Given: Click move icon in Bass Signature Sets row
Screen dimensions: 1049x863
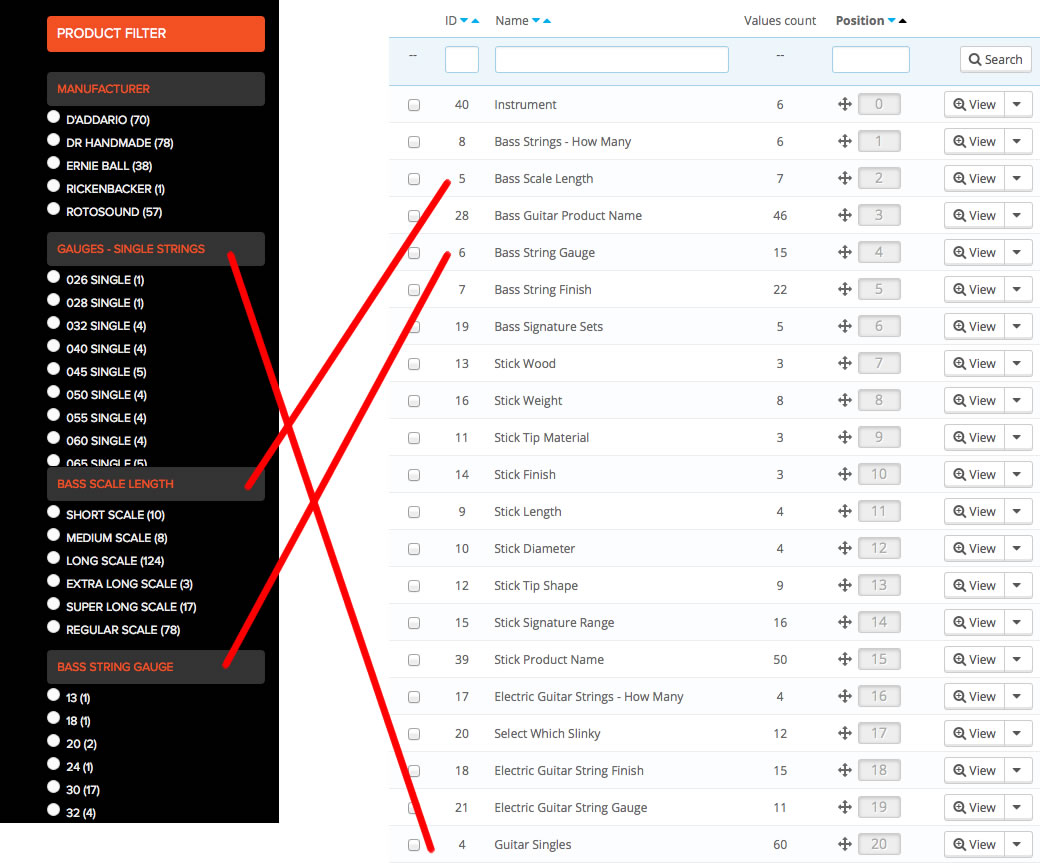Looking at the screenshot, I should click(845, 326).
